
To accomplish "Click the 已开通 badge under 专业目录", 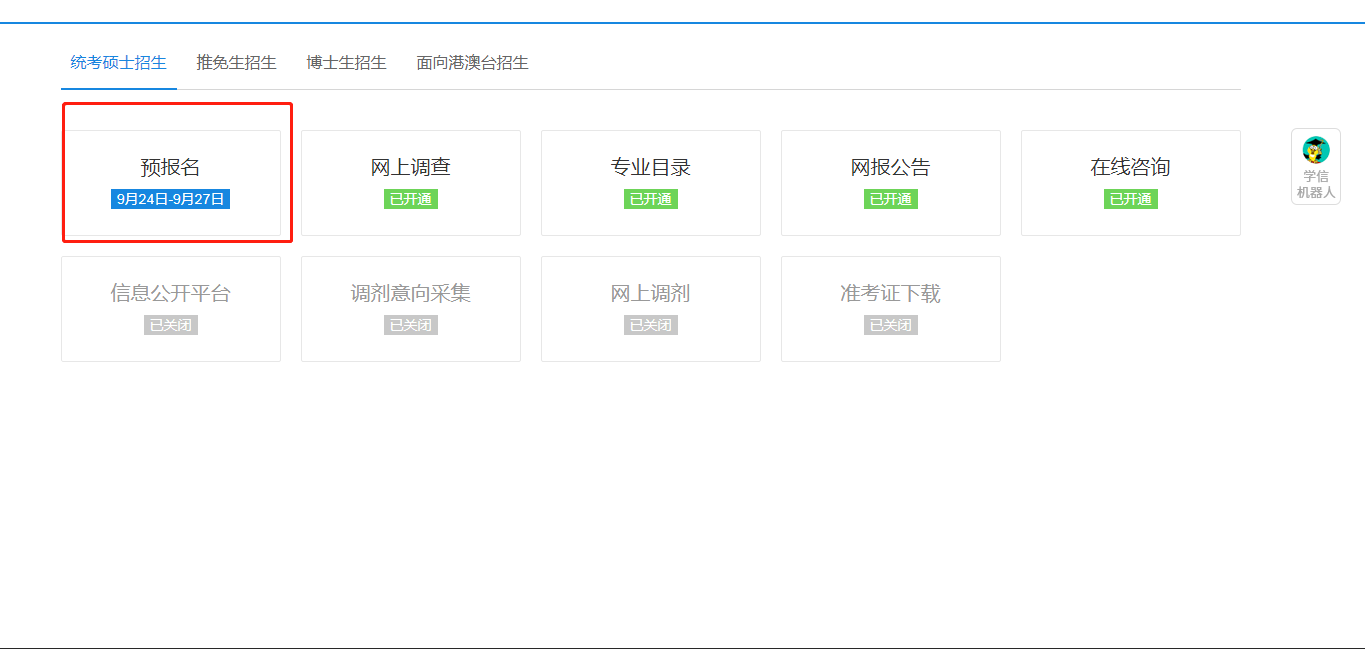I will (650, 199).
